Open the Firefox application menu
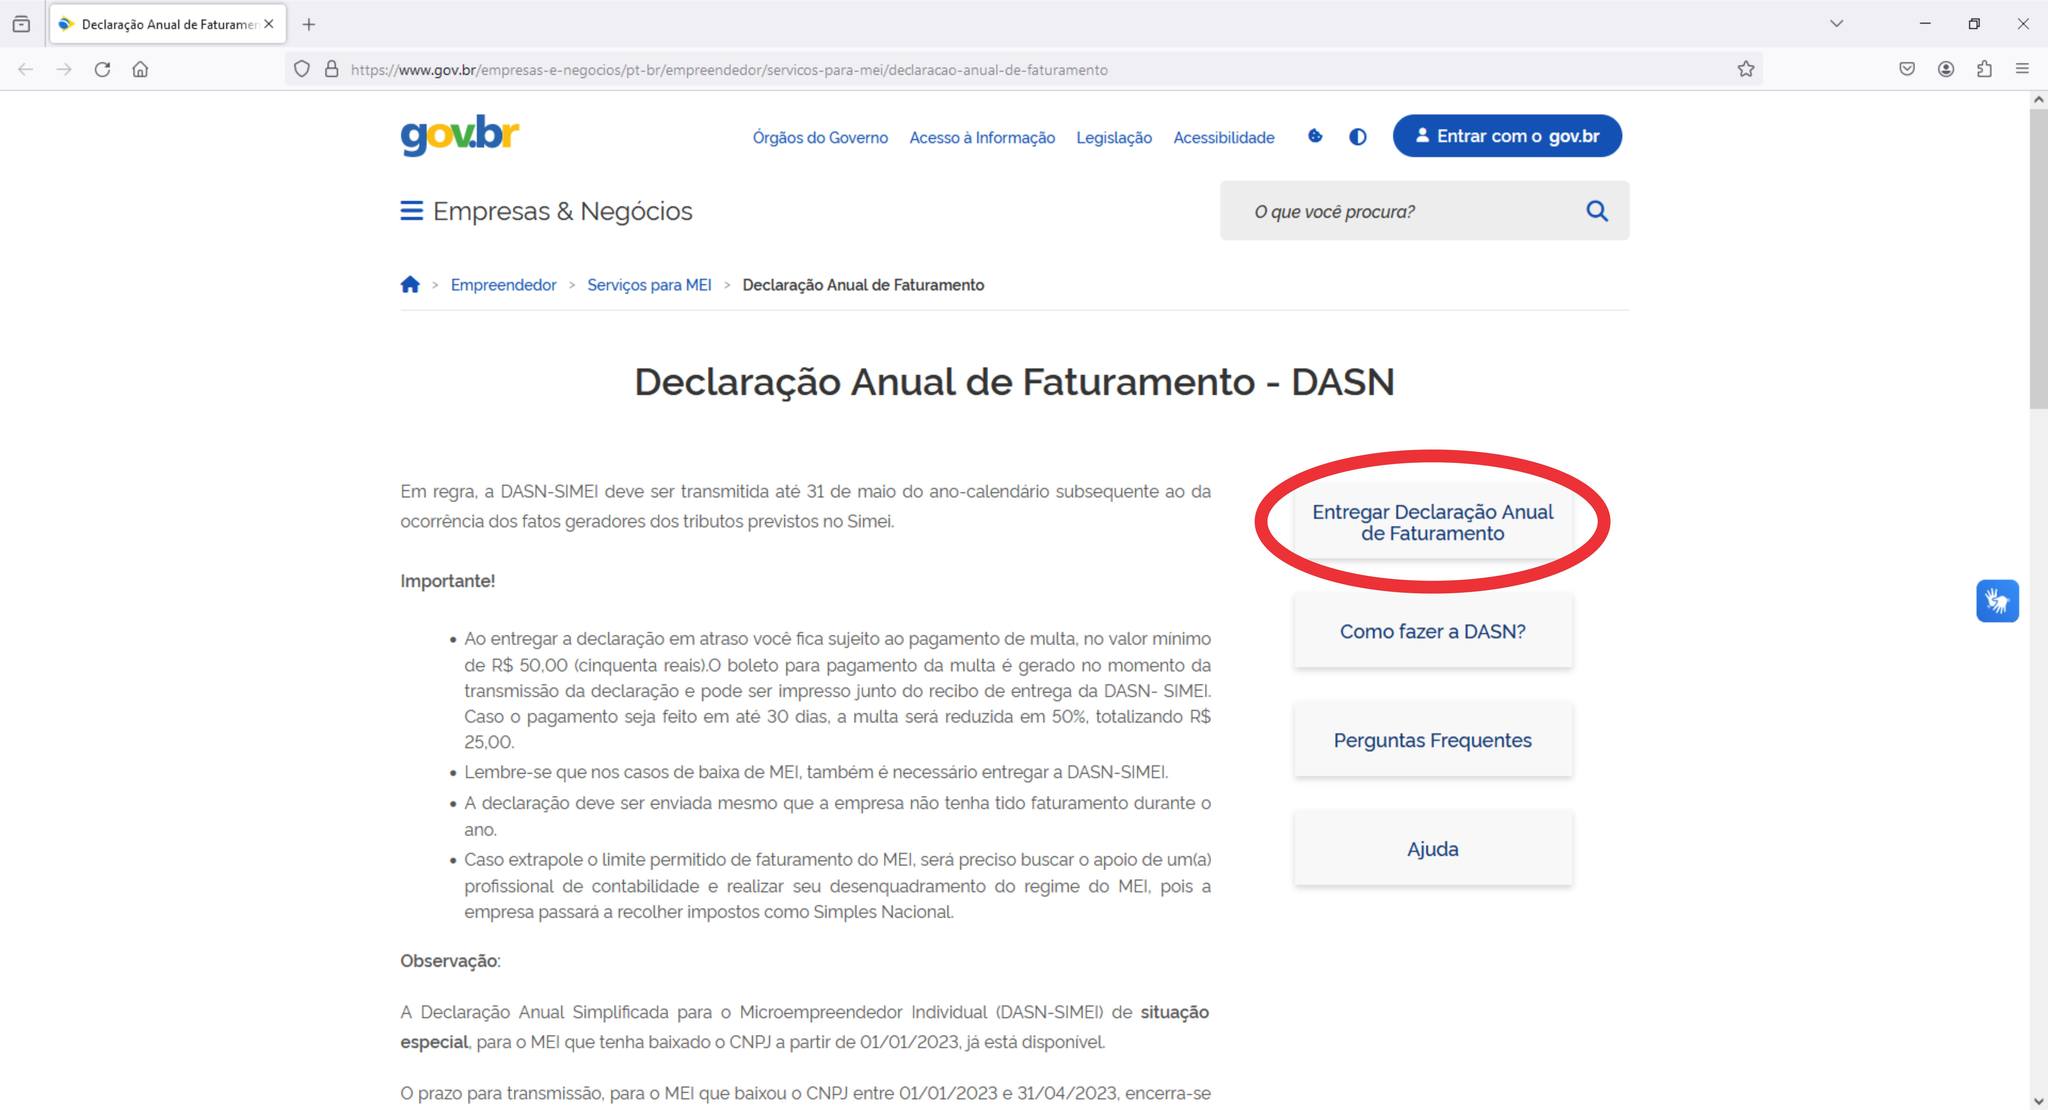This screenshot has width=2048, height=1110. (x=2022, y=69)
